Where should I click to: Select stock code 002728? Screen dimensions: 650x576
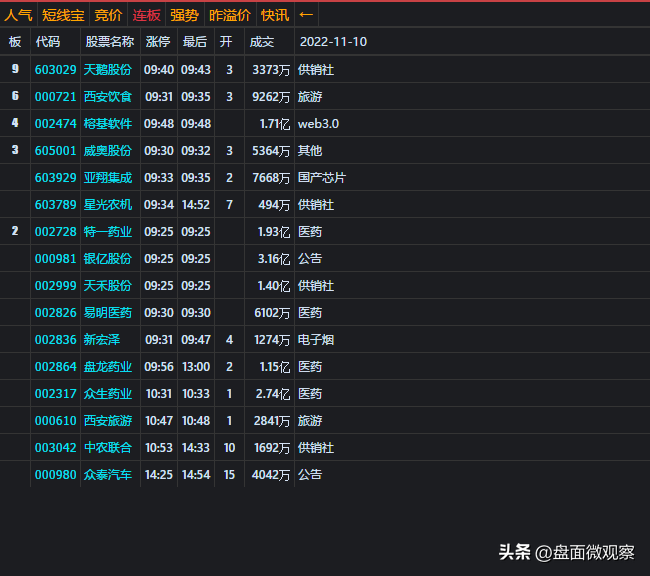coord(56,231)
